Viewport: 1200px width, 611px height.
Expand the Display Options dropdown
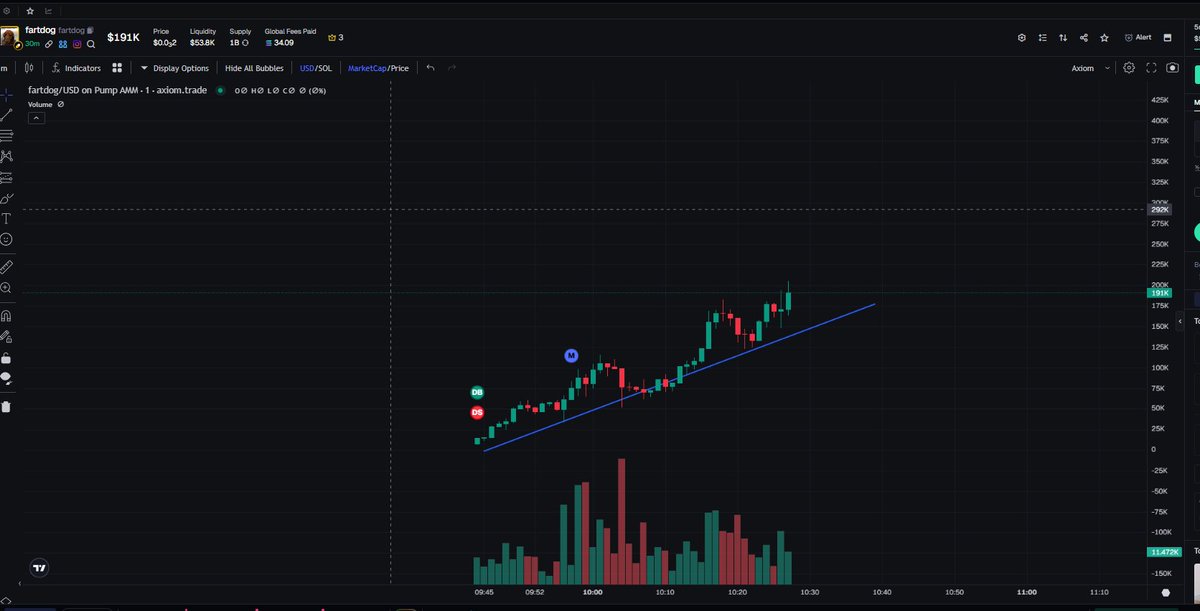[x=177, y=68]
